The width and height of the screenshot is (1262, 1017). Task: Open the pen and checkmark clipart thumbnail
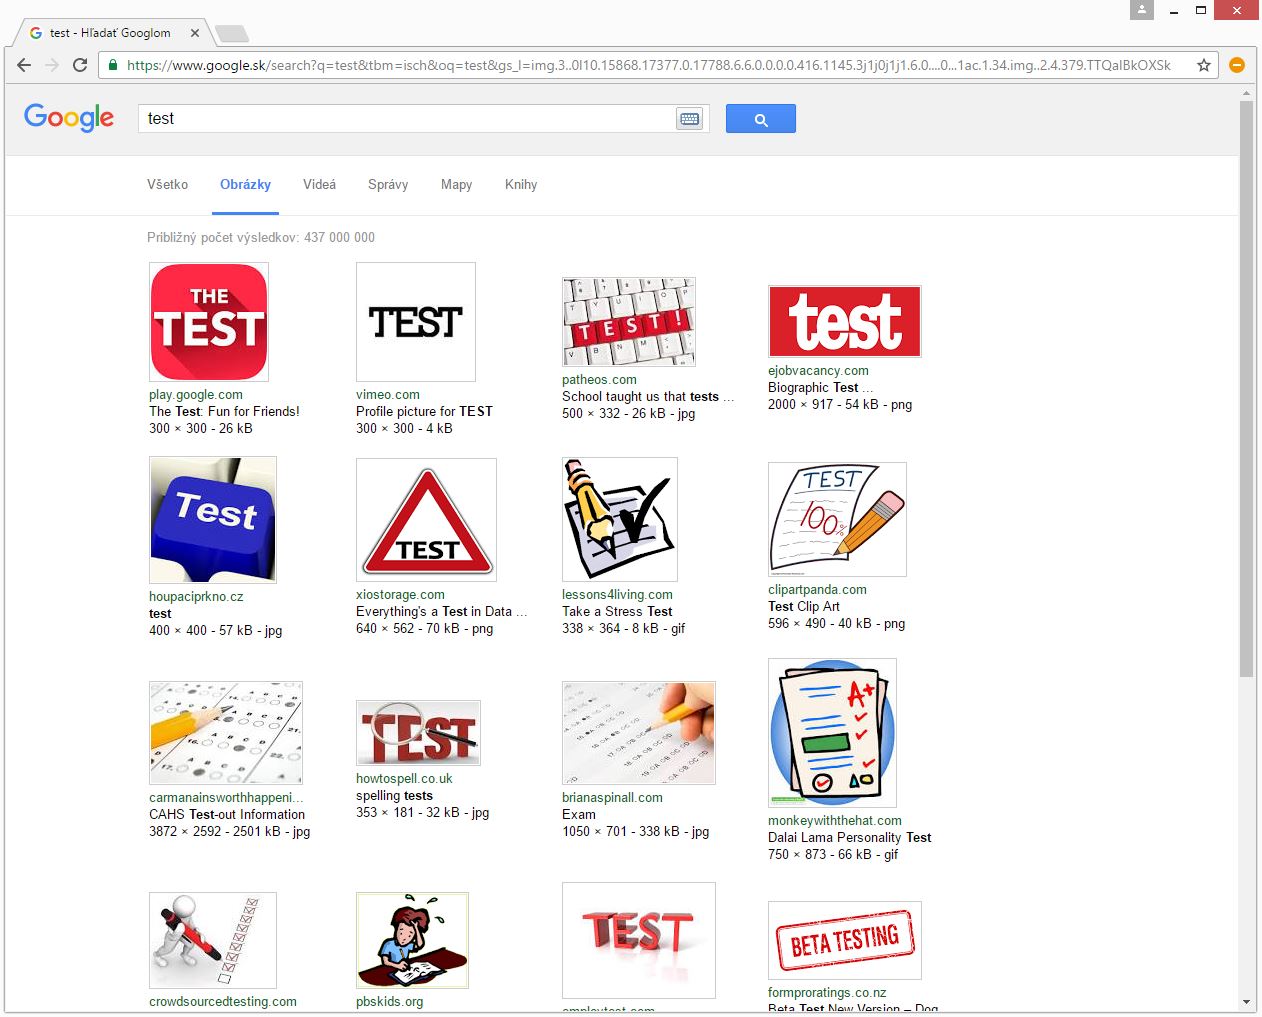[620, 520]
